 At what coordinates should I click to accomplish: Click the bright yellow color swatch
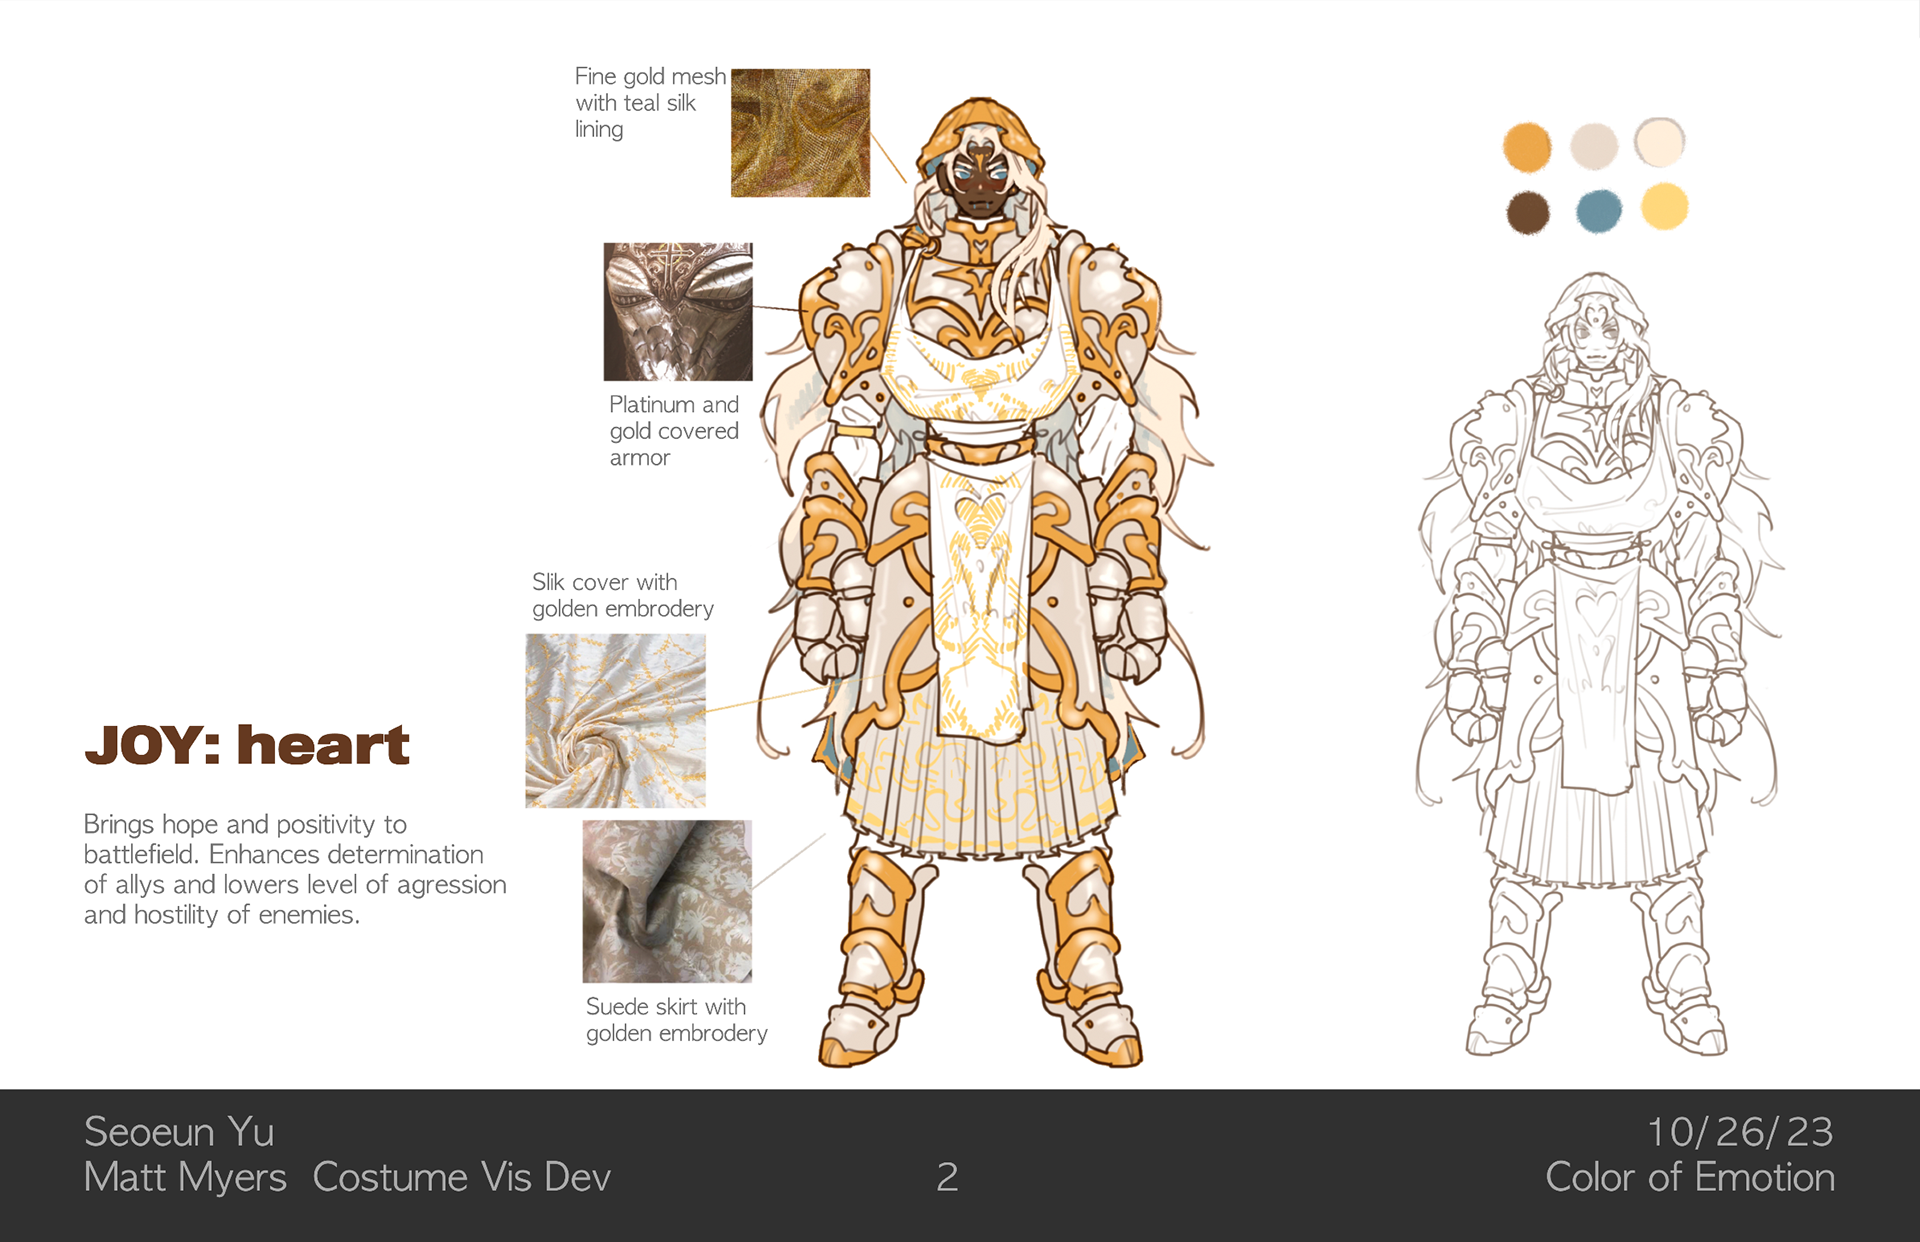[x=1665, y=207]
